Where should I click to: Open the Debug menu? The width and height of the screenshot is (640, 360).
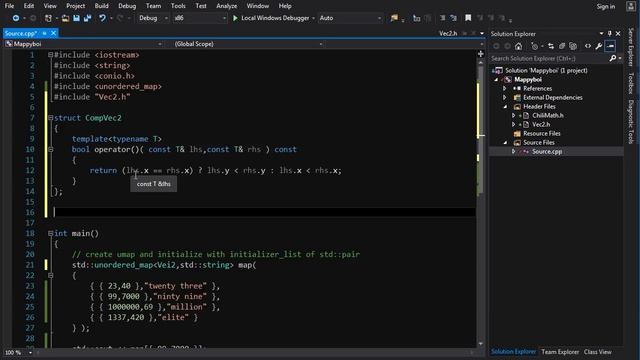tap(127, 6)
